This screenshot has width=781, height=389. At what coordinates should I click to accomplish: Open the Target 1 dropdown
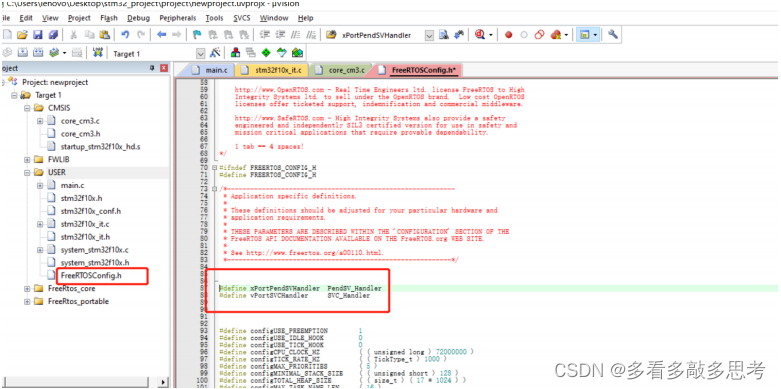(x=201, y=53)
